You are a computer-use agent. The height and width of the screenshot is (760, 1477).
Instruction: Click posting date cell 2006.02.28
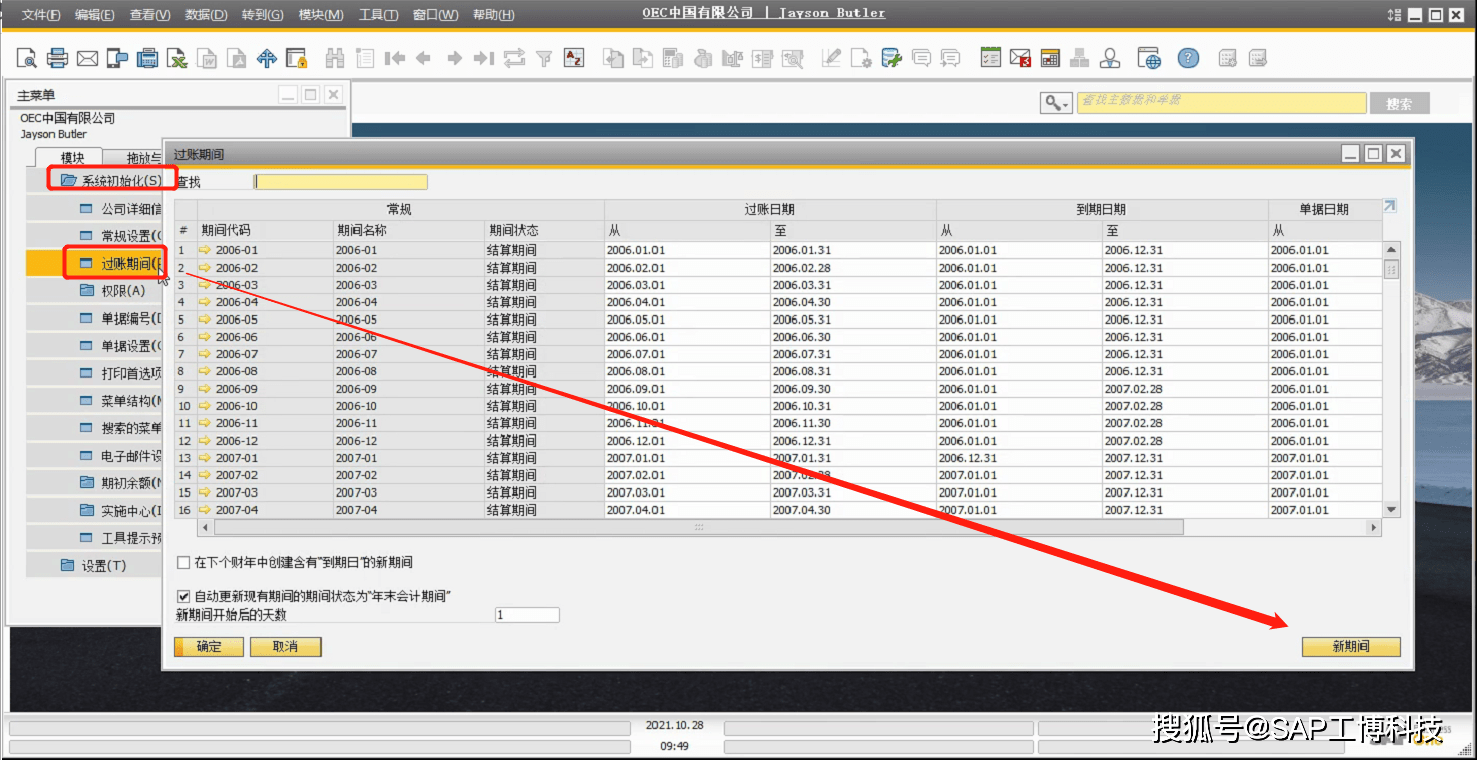point(853,268)
